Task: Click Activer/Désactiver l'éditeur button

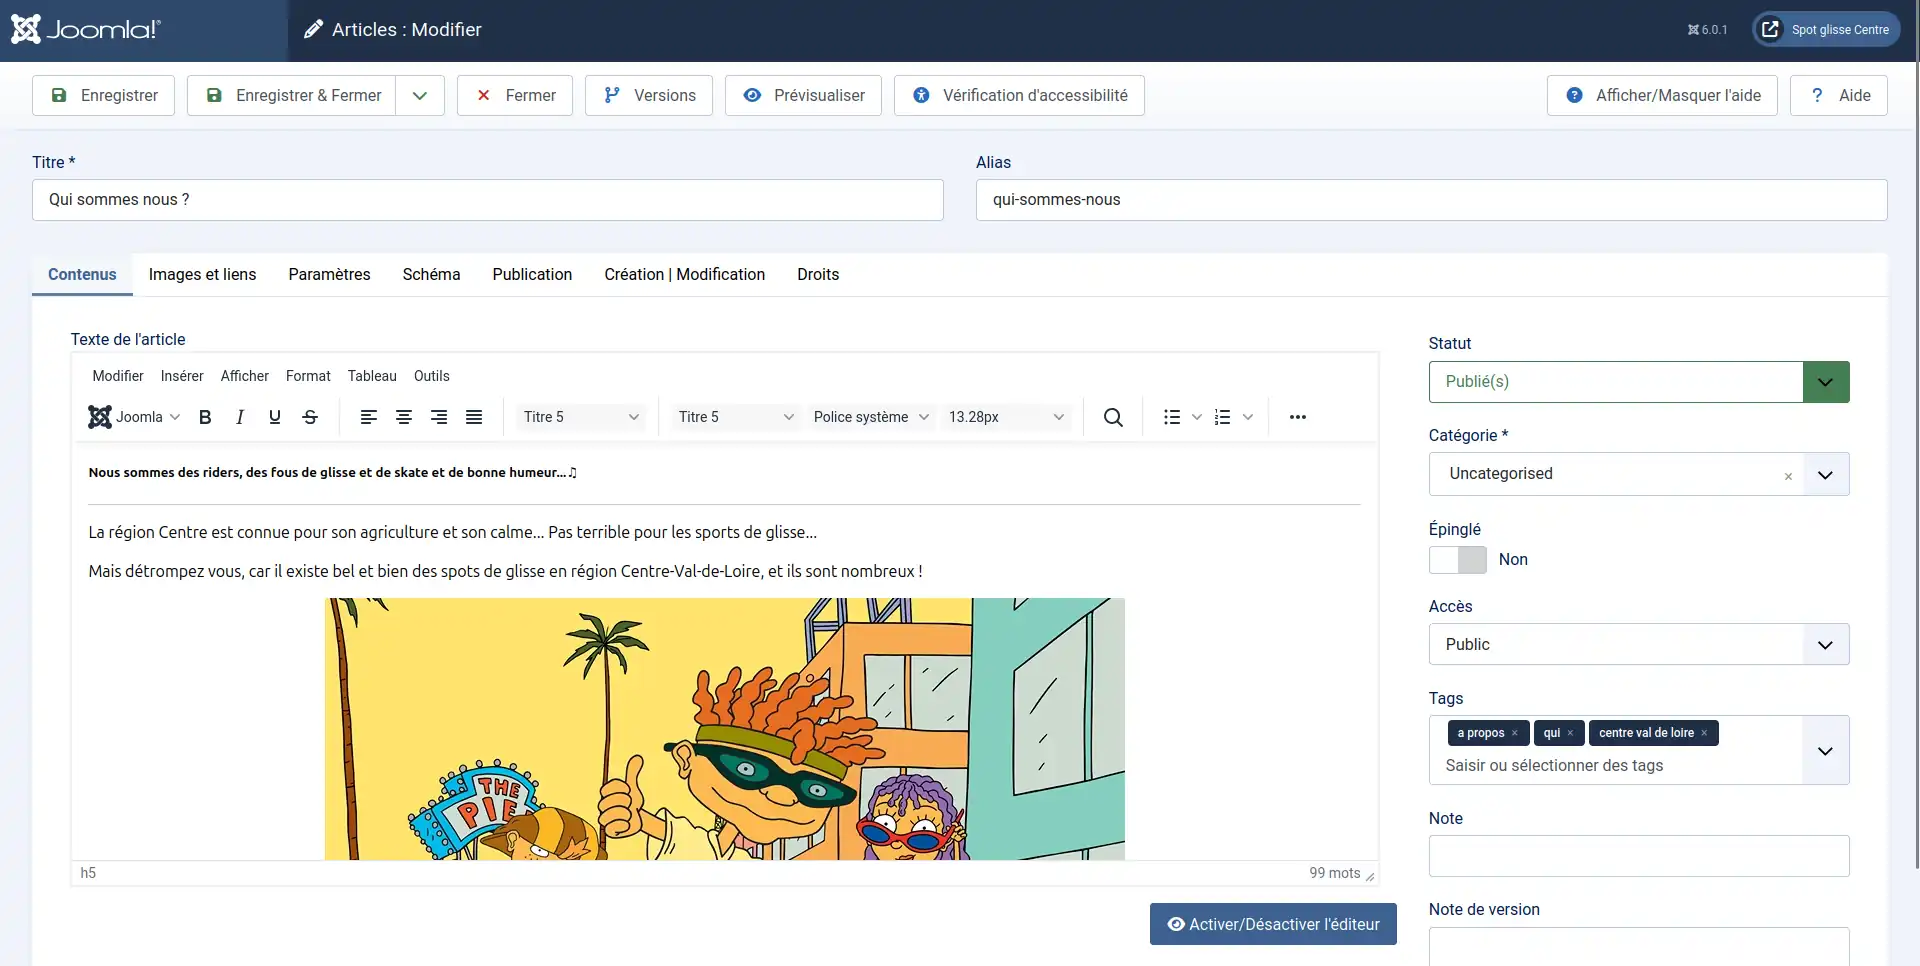Action: [1272, 924]
